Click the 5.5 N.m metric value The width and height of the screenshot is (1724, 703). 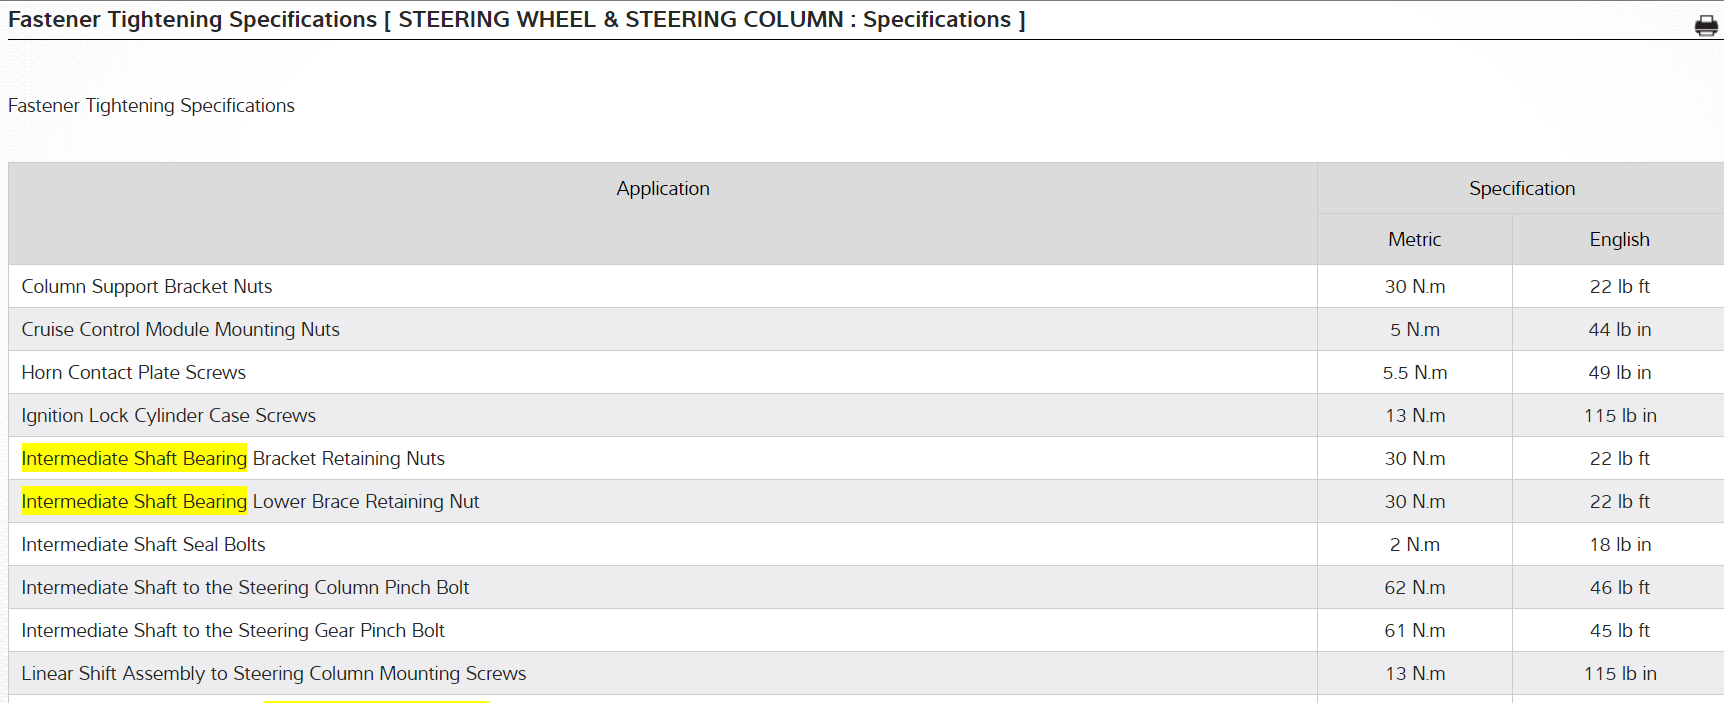coord(1414,373)
